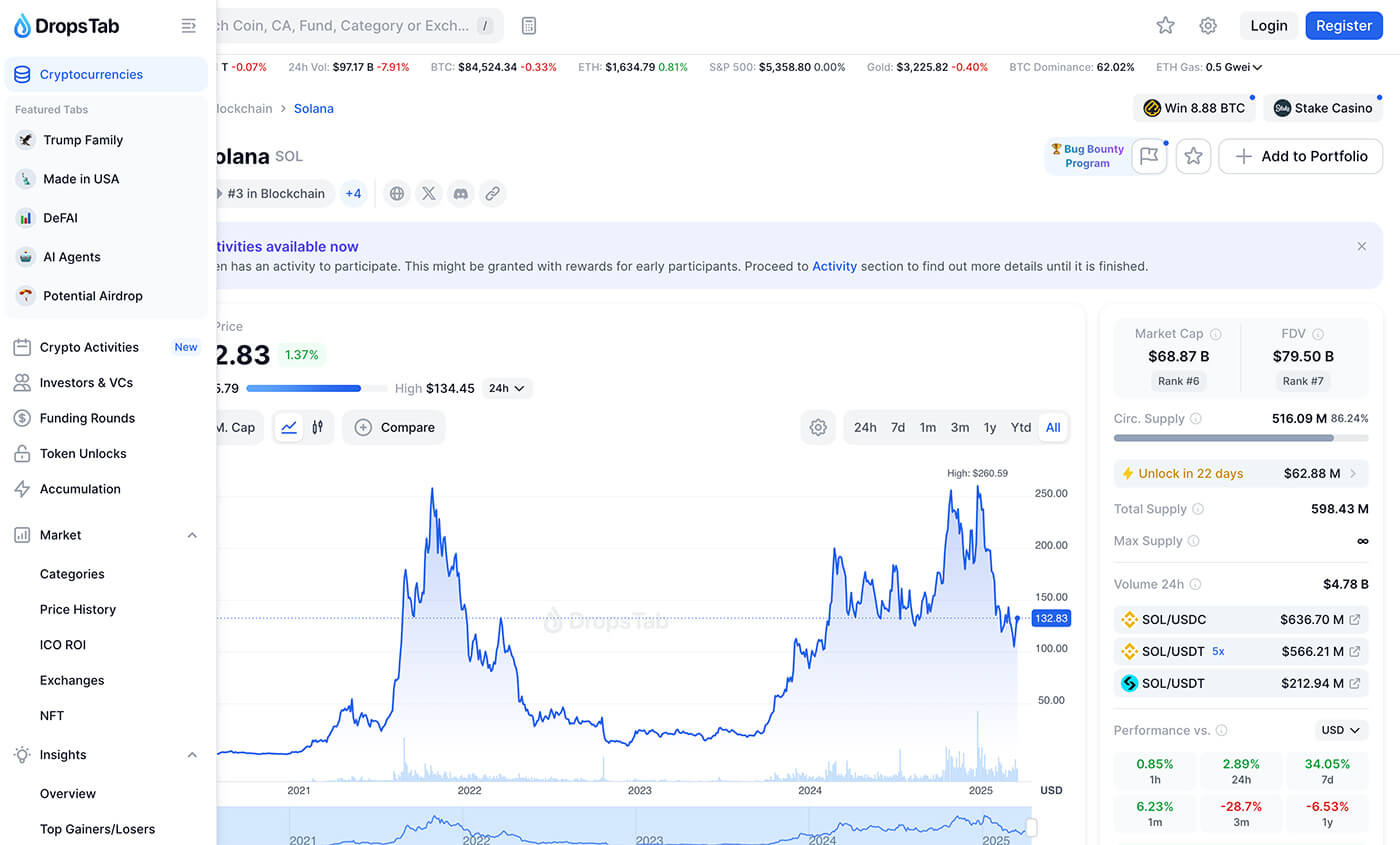The image size is (1400, 845).
Task: Select the 7d chart range
Action: (898, 427)
